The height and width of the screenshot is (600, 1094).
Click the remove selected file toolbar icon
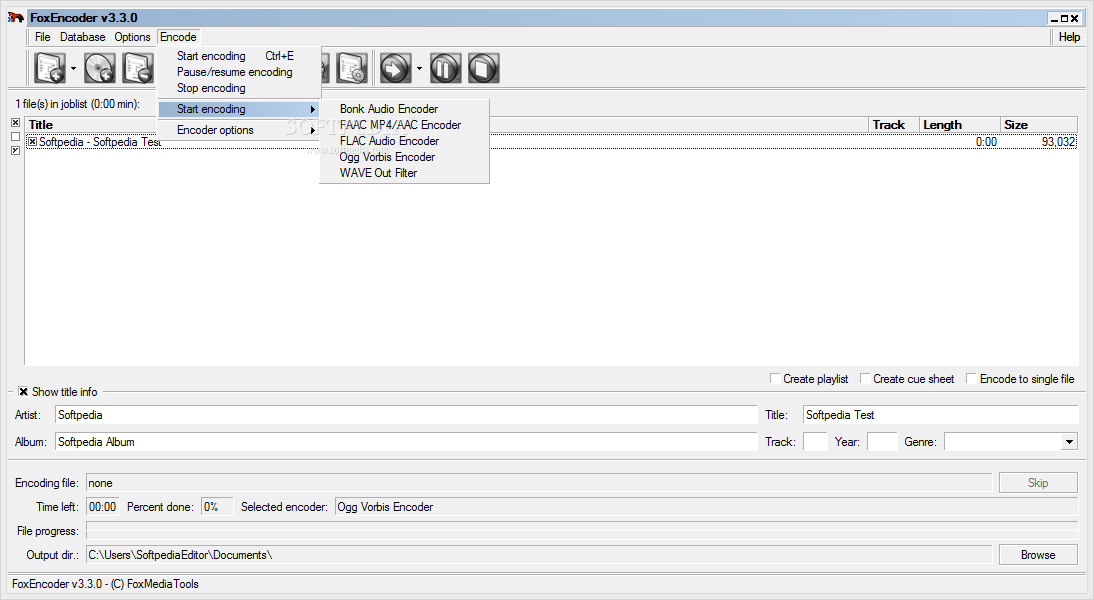click(138, 68)
